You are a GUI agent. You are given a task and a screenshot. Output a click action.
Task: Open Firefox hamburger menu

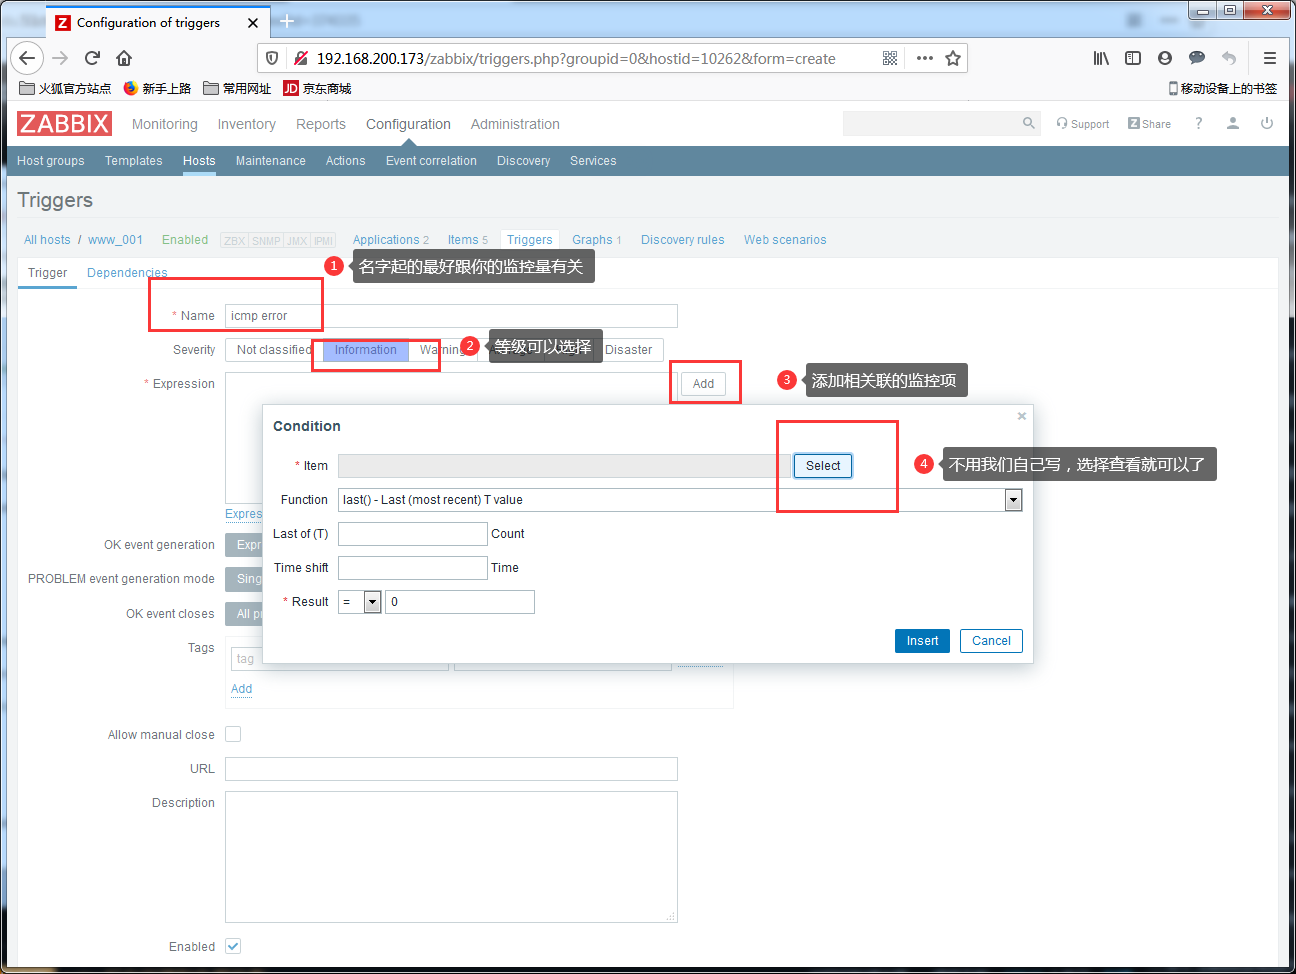point(1270,58)
